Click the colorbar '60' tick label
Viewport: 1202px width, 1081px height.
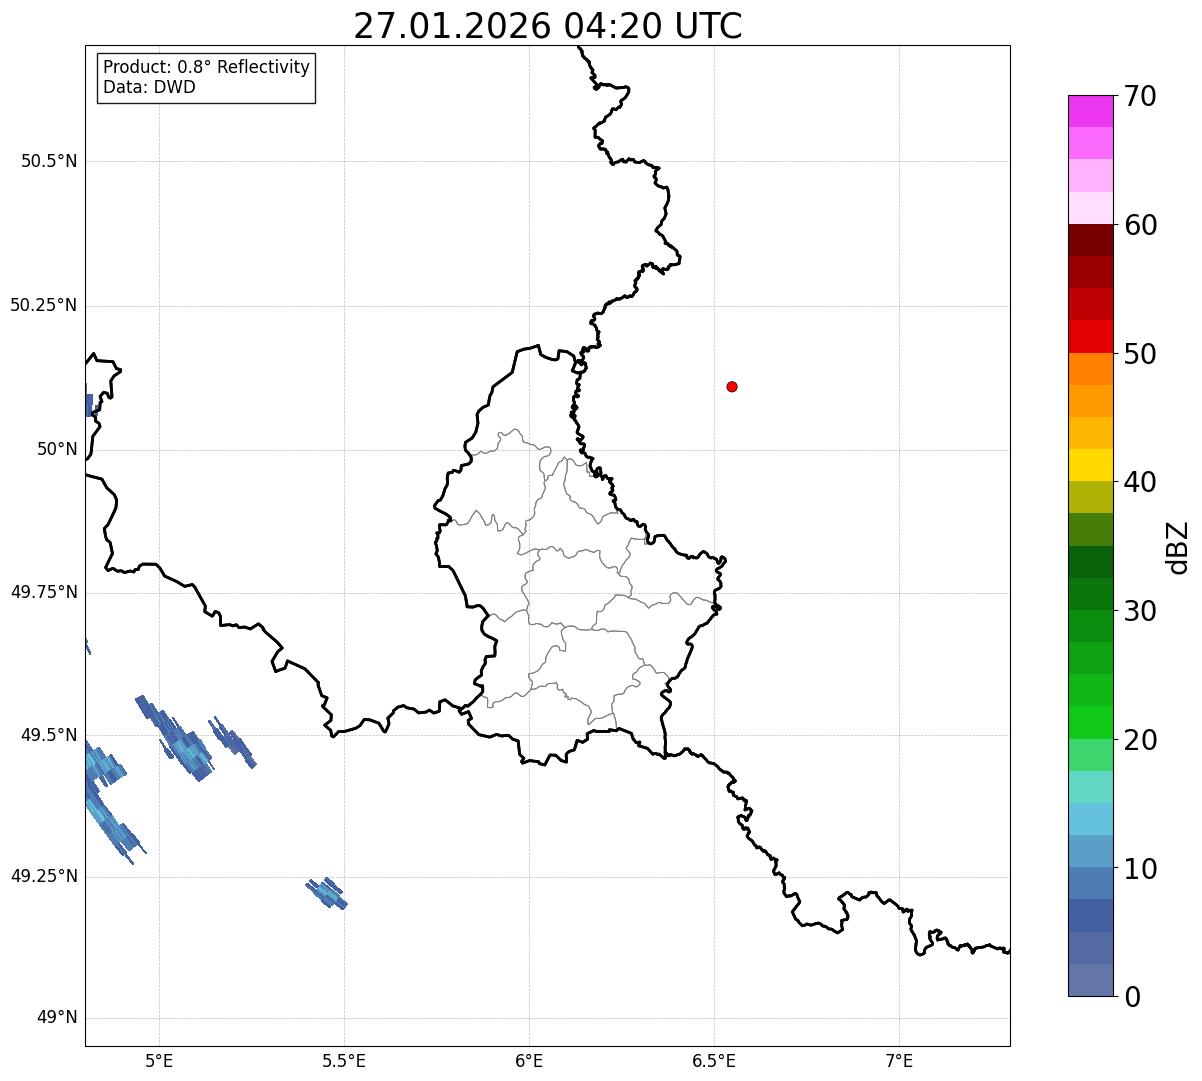click(x=1140, y=225)
